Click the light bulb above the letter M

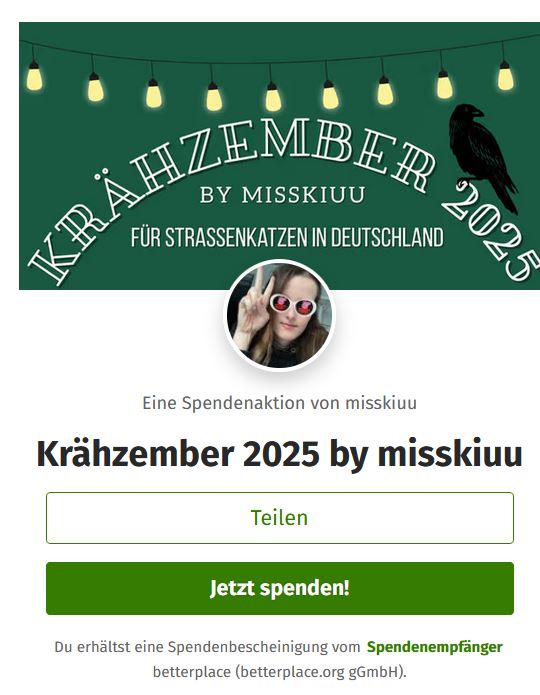click(273, 96)
